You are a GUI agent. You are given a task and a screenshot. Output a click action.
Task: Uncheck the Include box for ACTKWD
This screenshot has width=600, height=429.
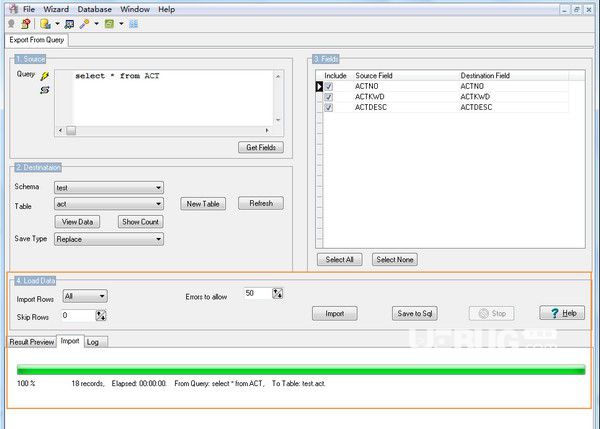(328, 97)
